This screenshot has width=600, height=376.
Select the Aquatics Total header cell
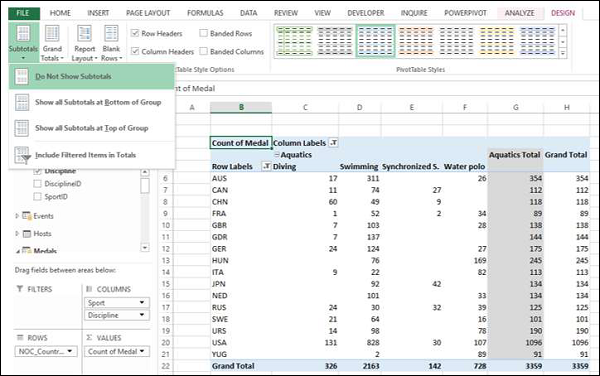[x=515, y=155]
